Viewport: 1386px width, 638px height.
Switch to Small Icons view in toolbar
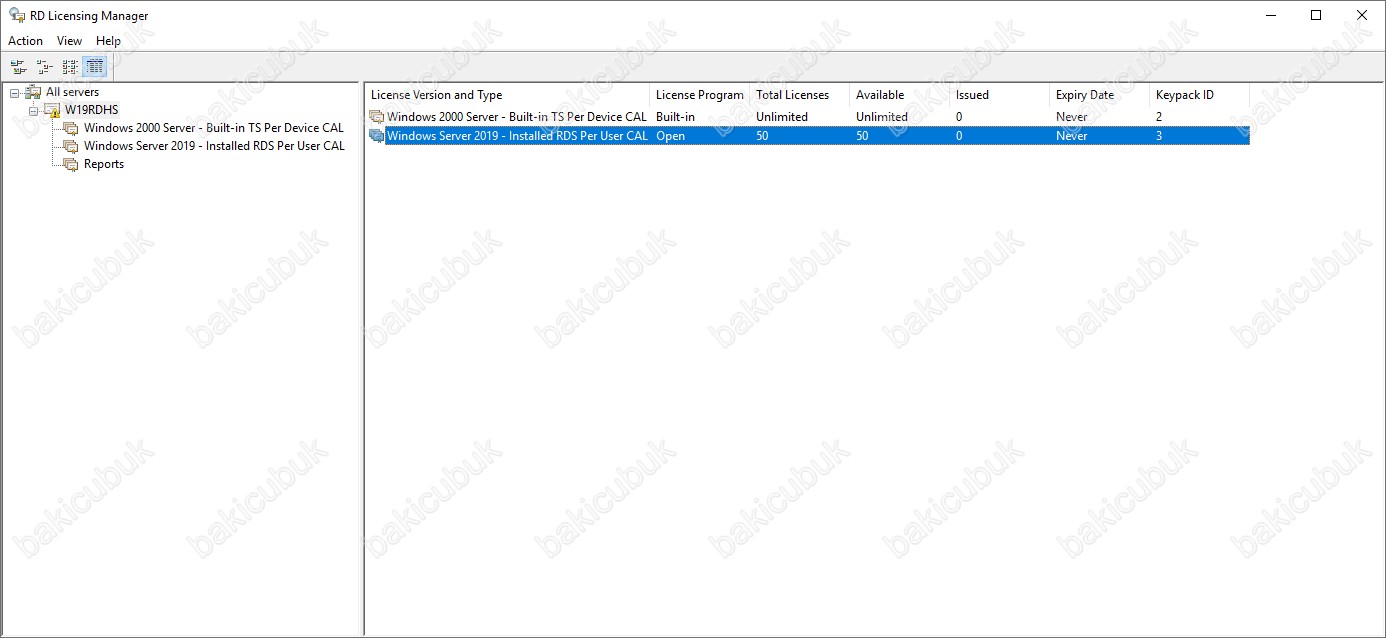point(44,67)
